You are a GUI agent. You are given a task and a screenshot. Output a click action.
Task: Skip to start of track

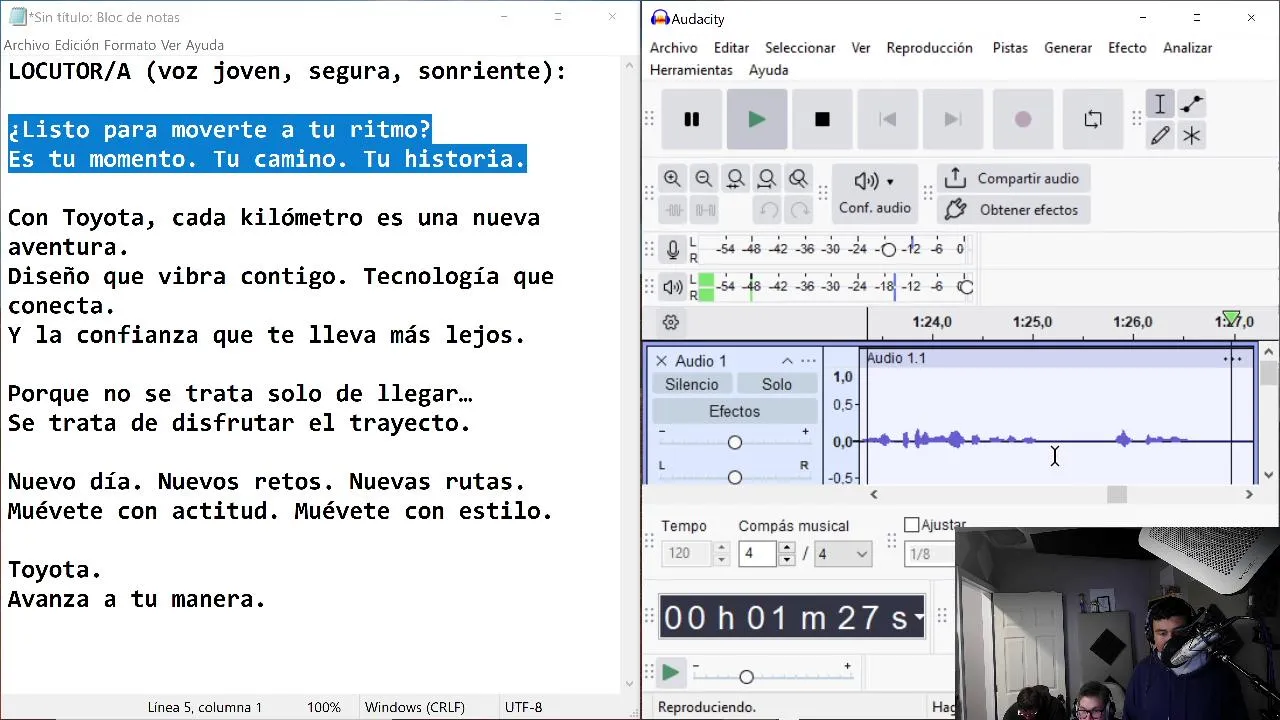887,119
